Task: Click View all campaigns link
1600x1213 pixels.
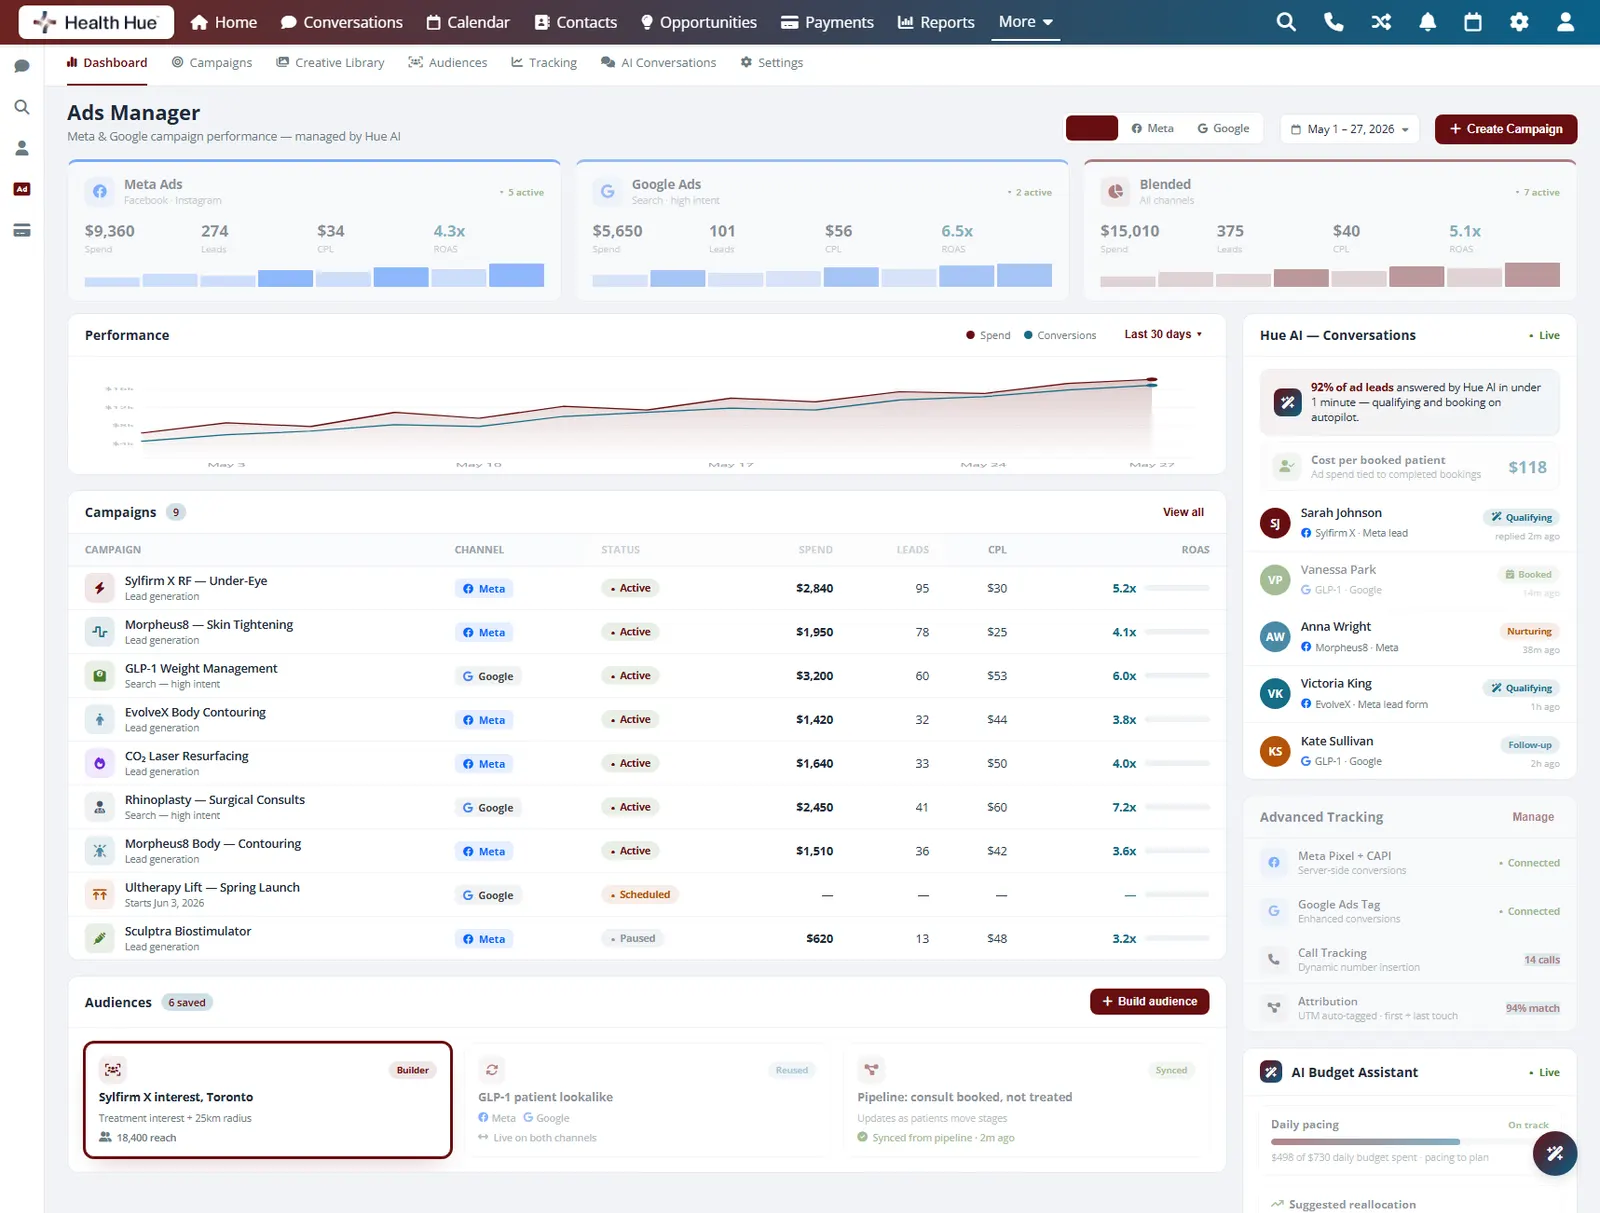Action: point(1183,512)
